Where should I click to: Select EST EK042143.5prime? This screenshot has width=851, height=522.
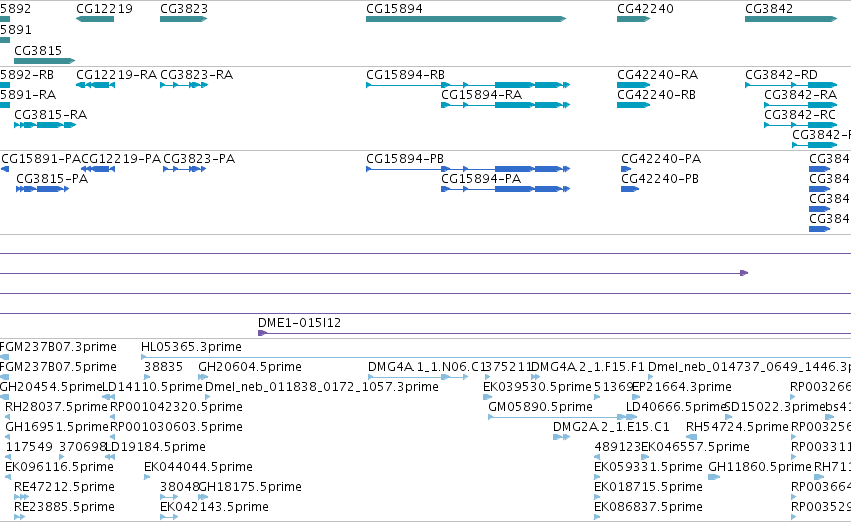click(214, 507)
